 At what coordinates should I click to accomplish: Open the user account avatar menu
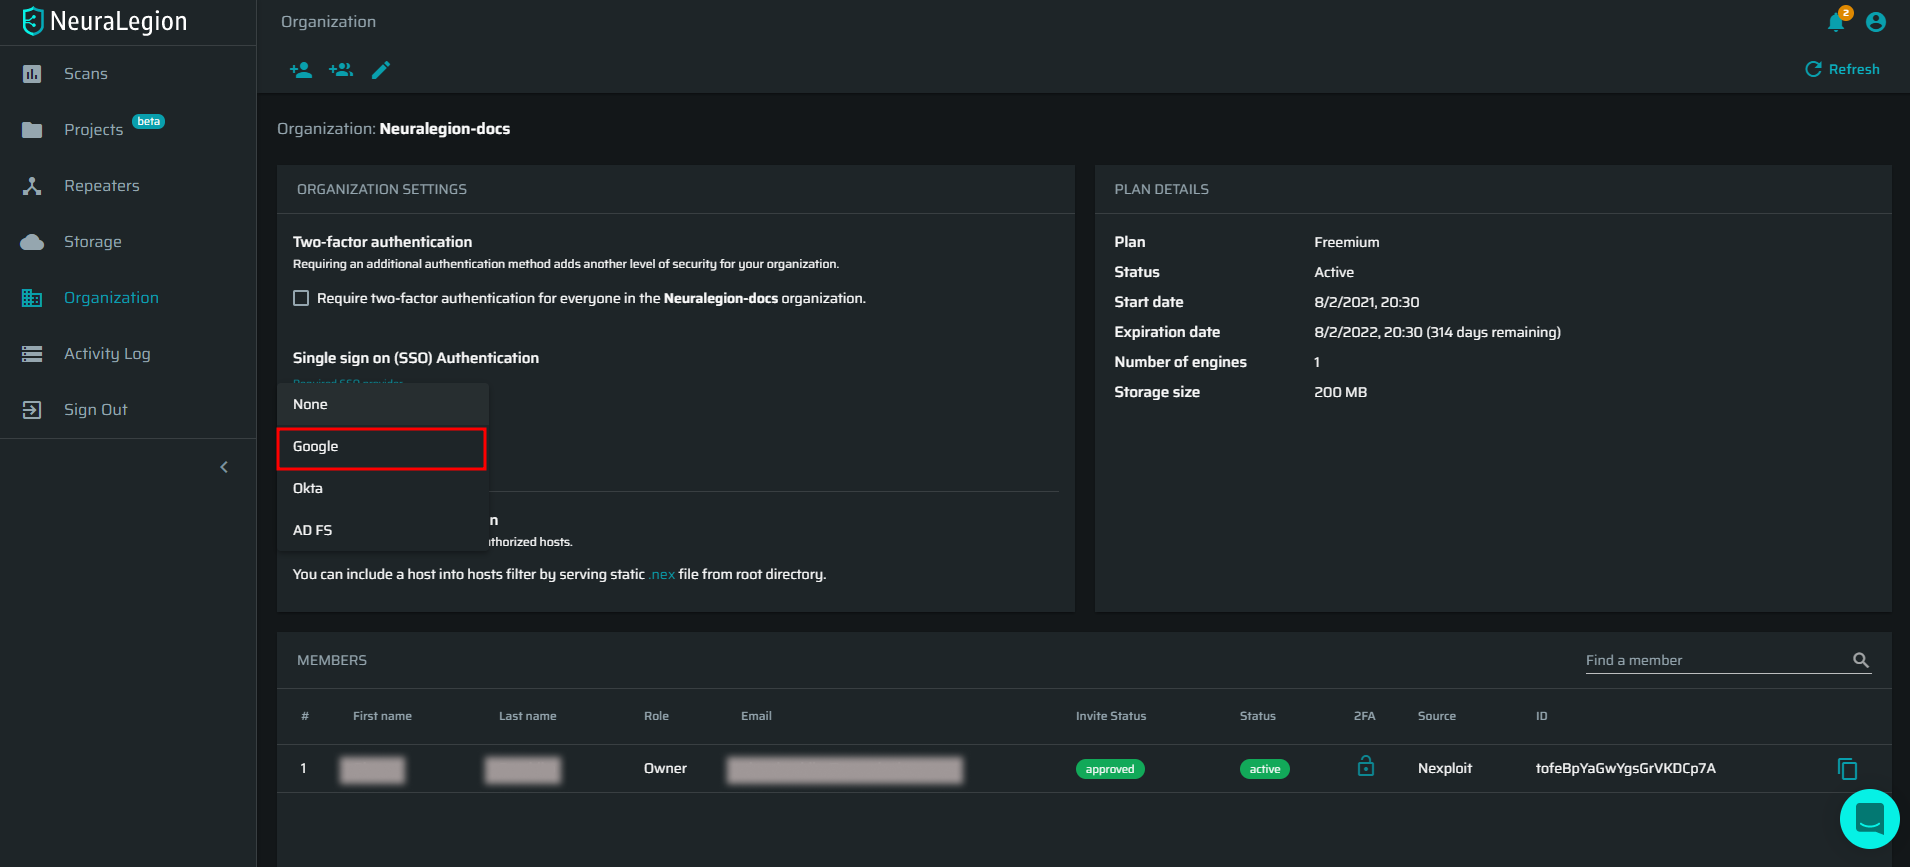coord(1876,22)
